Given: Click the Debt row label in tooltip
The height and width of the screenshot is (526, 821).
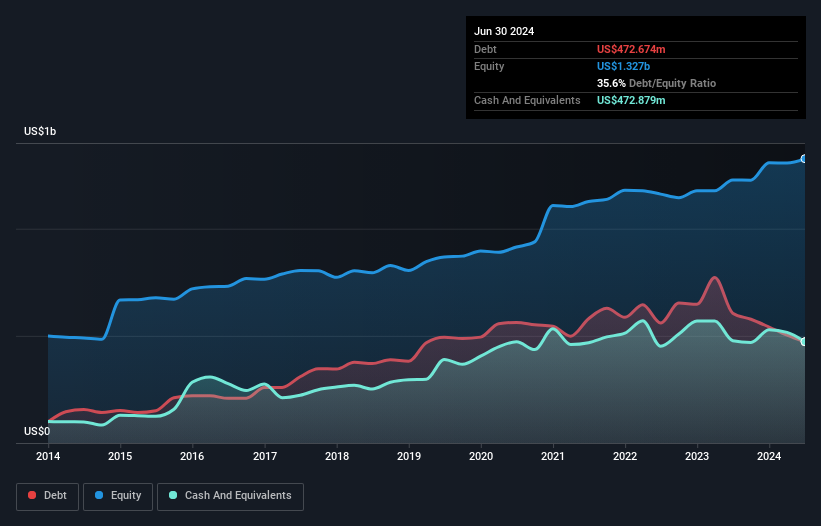Looking at the screenshot, I should [x=485, y=49].
